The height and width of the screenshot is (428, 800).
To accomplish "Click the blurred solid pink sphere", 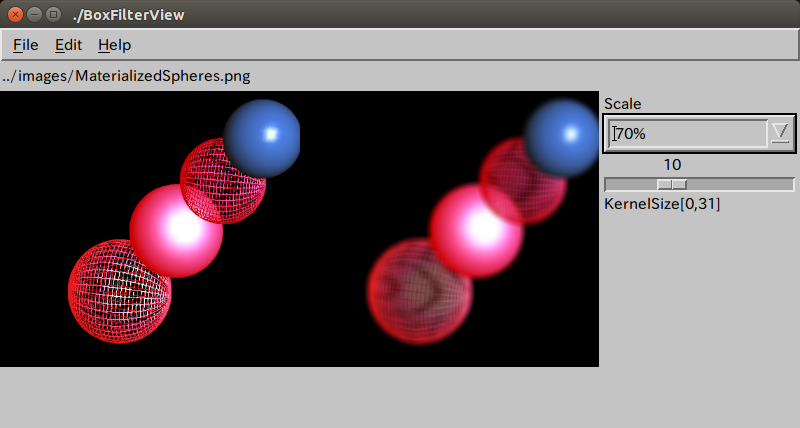I will [476, 231].
